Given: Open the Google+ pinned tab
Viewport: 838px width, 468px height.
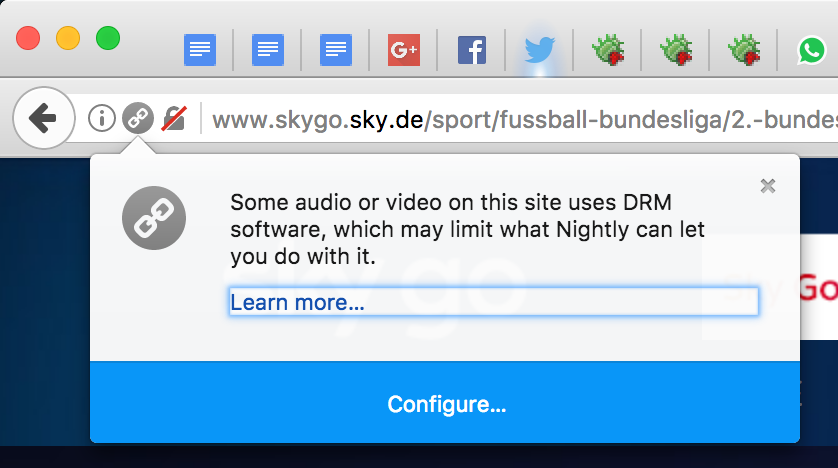Looking at the screenshot, I should pyautogui.click(x=404, y=49).
